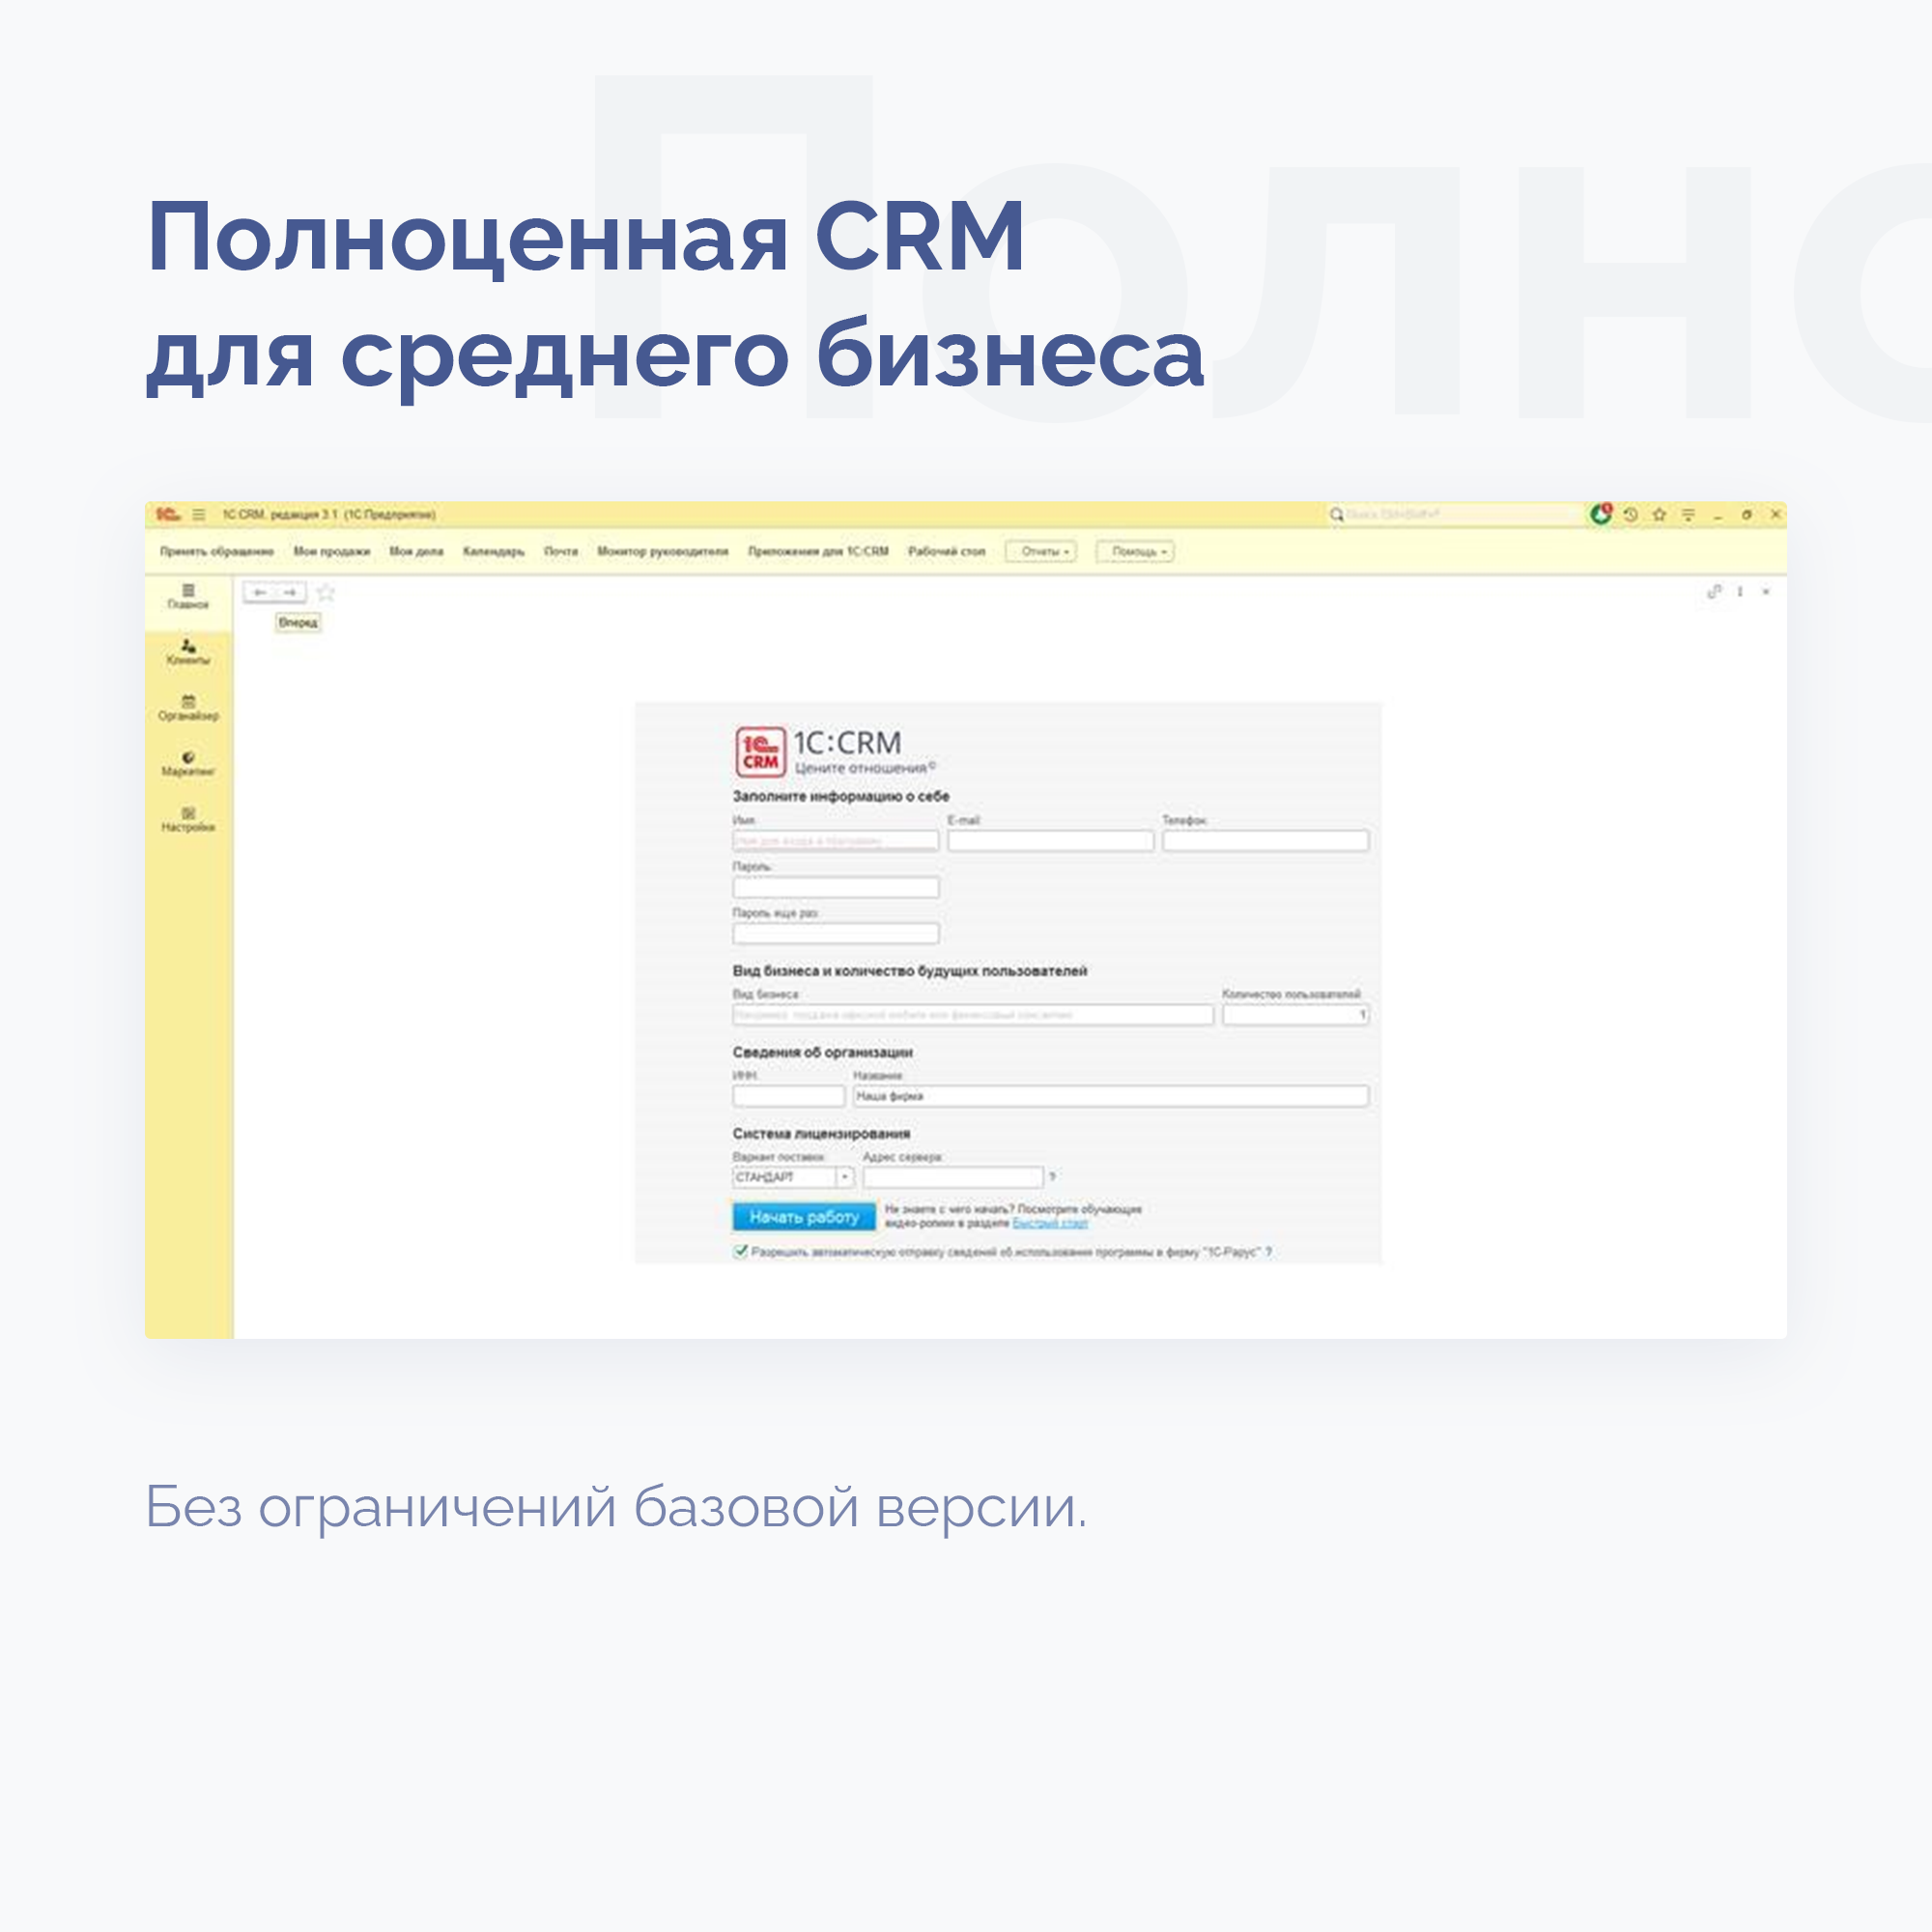
Task: Open Монитор руководителя menu item
Action: tap(663, 552)
